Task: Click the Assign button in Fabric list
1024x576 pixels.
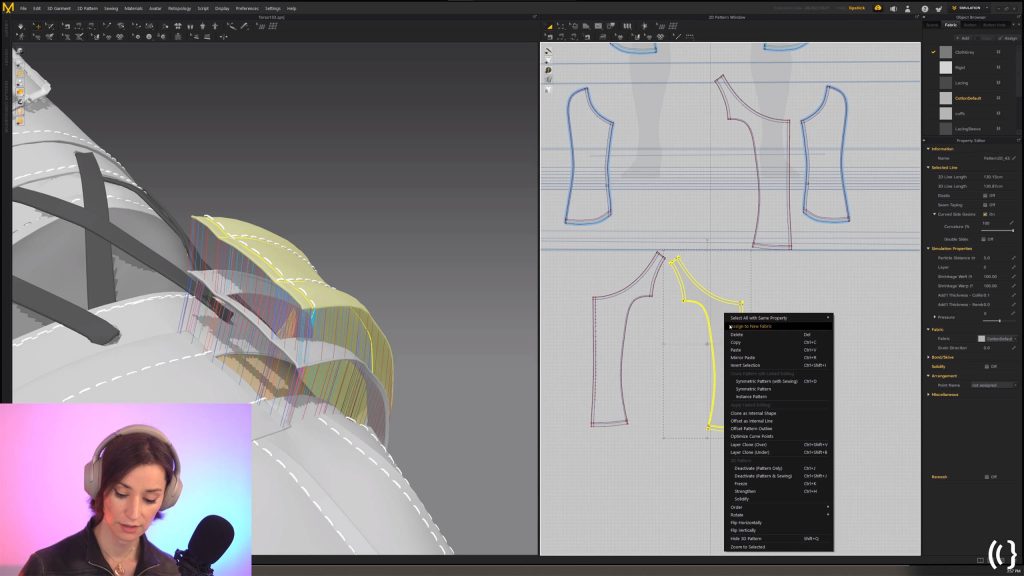Action: [1009, 38]
